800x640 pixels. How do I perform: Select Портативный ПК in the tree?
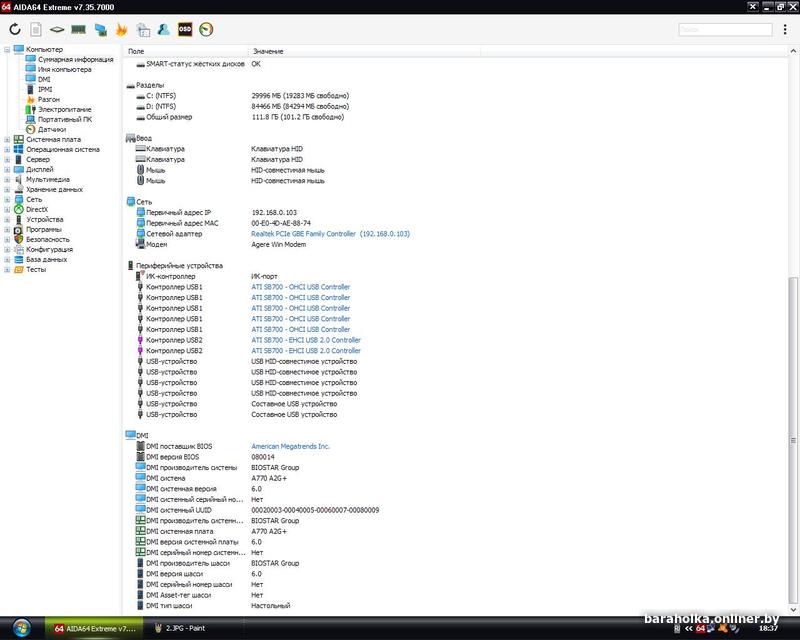point(65,119)
